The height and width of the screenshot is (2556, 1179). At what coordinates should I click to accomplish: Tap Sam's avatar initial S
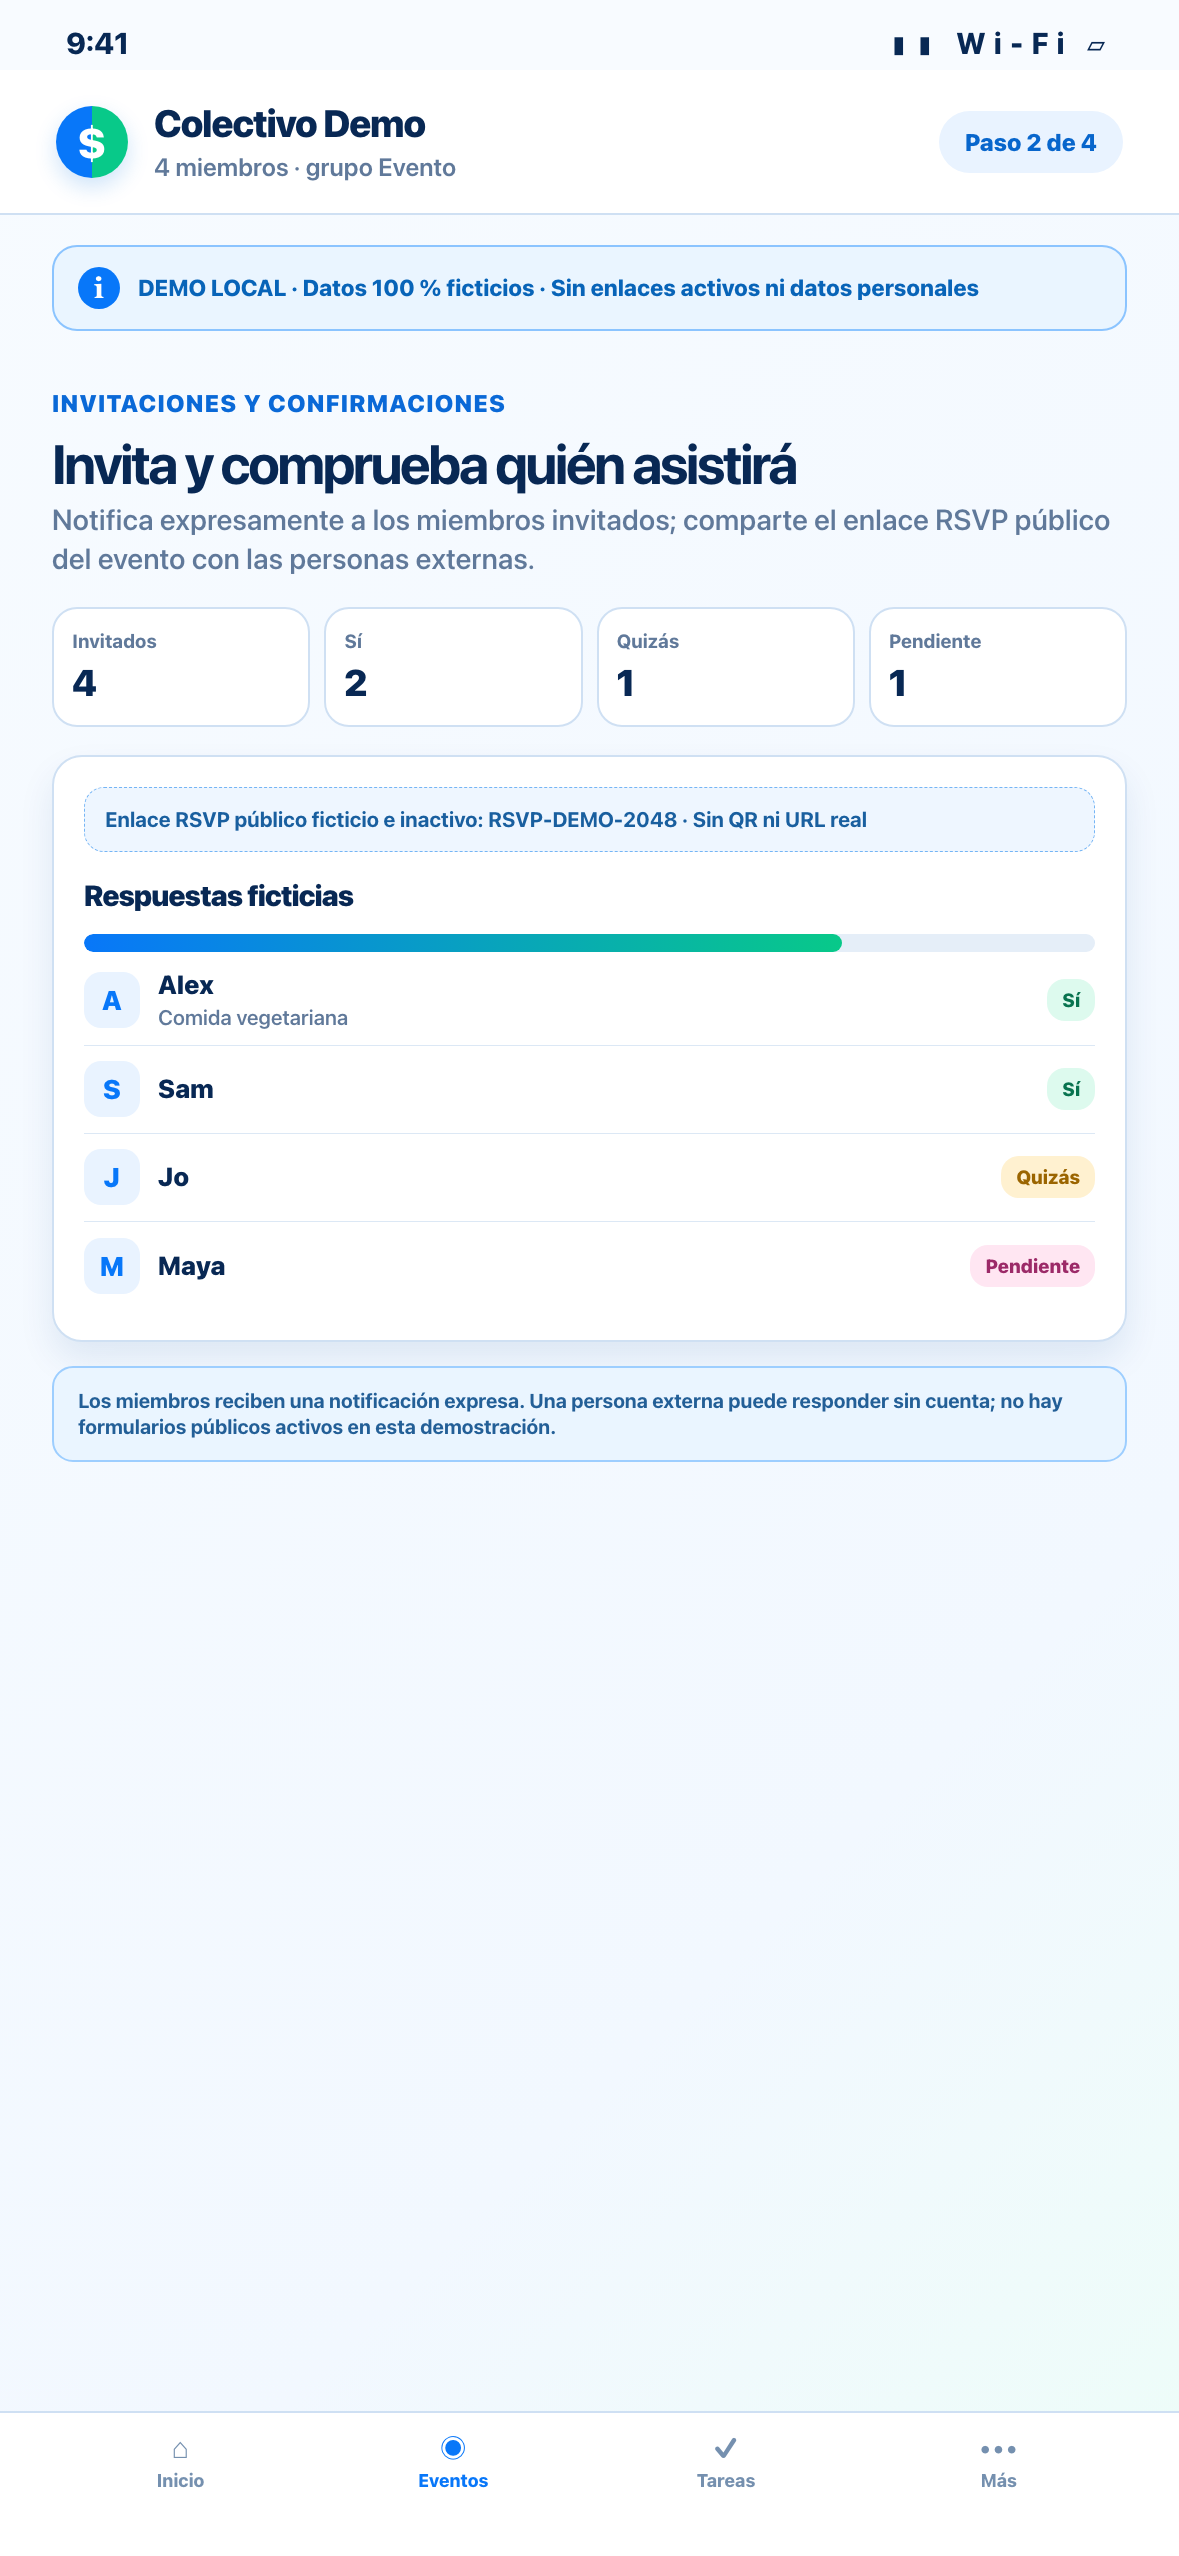click(x=112, y=1089)
